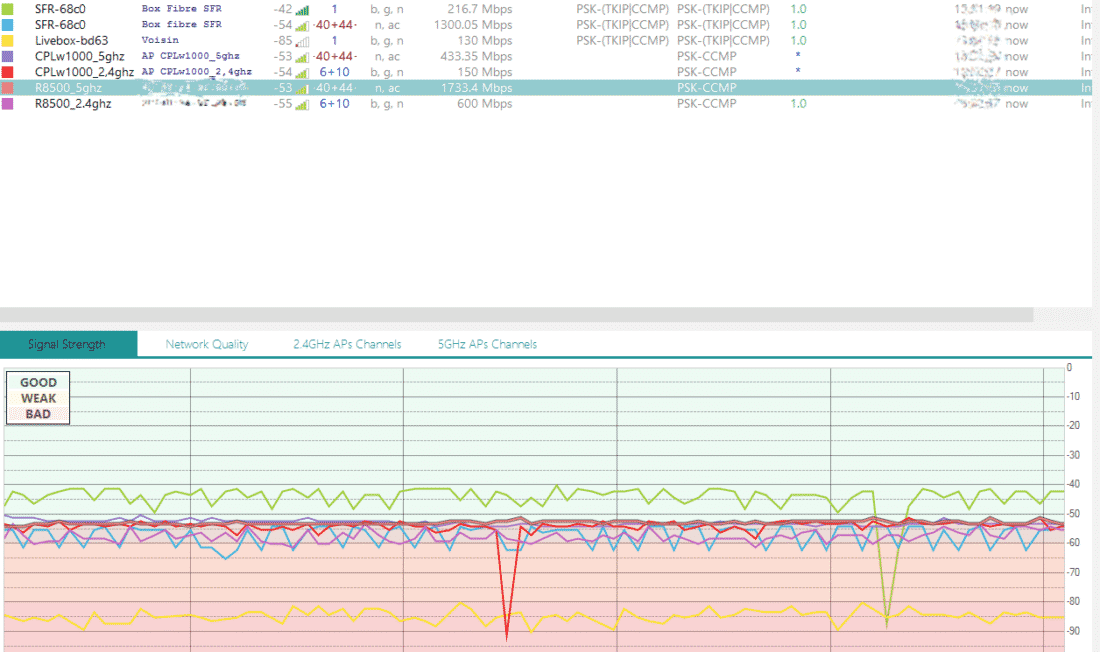Screen dimensions: 1100x652
Task: Select the SFR-68c0 name in the 216.7 Mbps row
Action: (60, 9)
